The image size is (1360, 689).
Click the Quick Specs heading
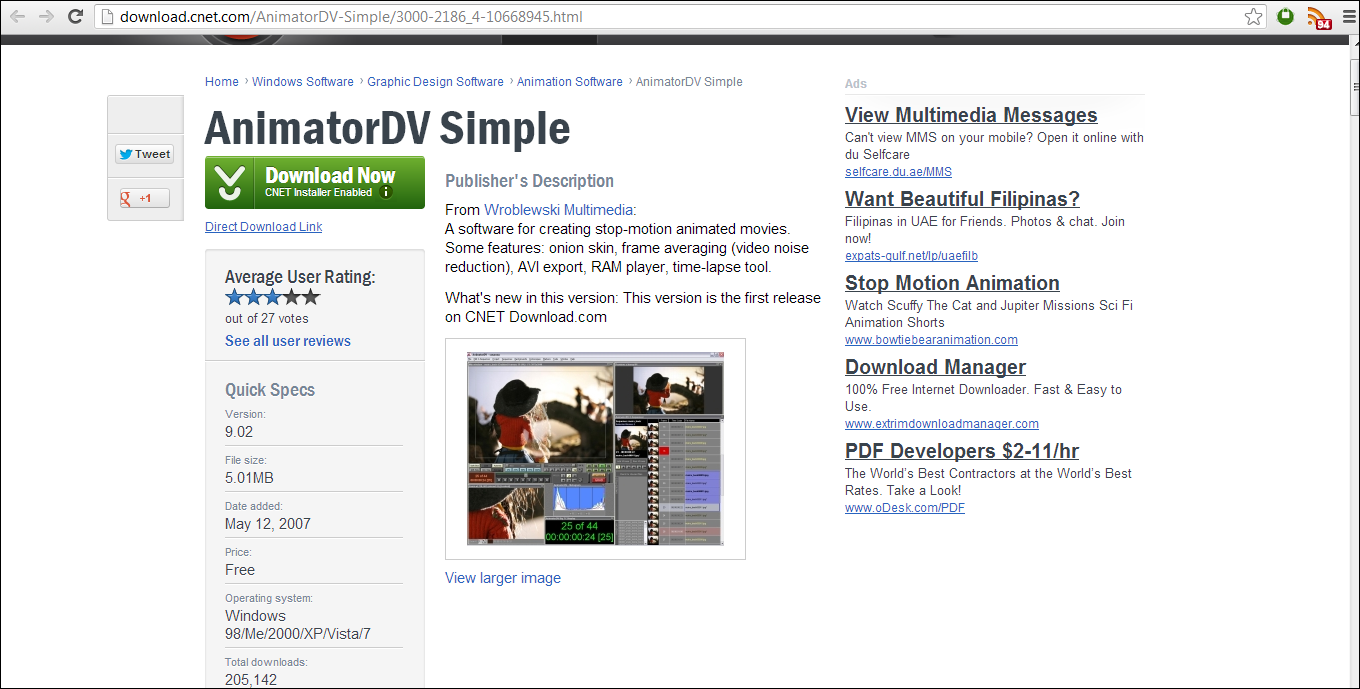[270, 390]
